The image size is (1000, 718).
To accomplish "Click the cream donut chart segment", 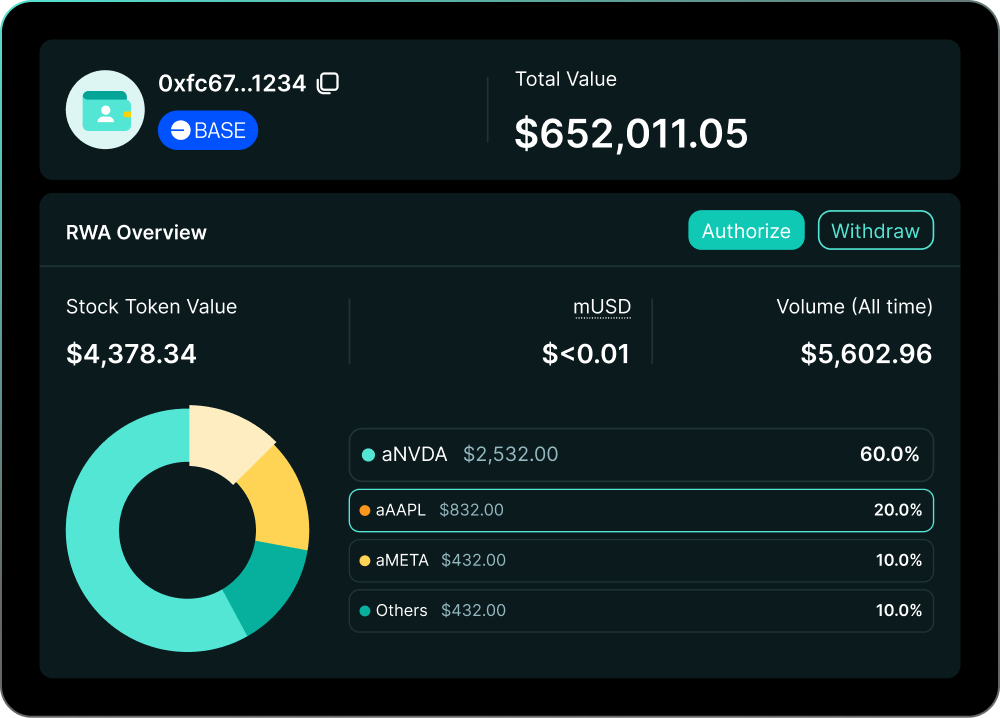I will tap(225, 440).
